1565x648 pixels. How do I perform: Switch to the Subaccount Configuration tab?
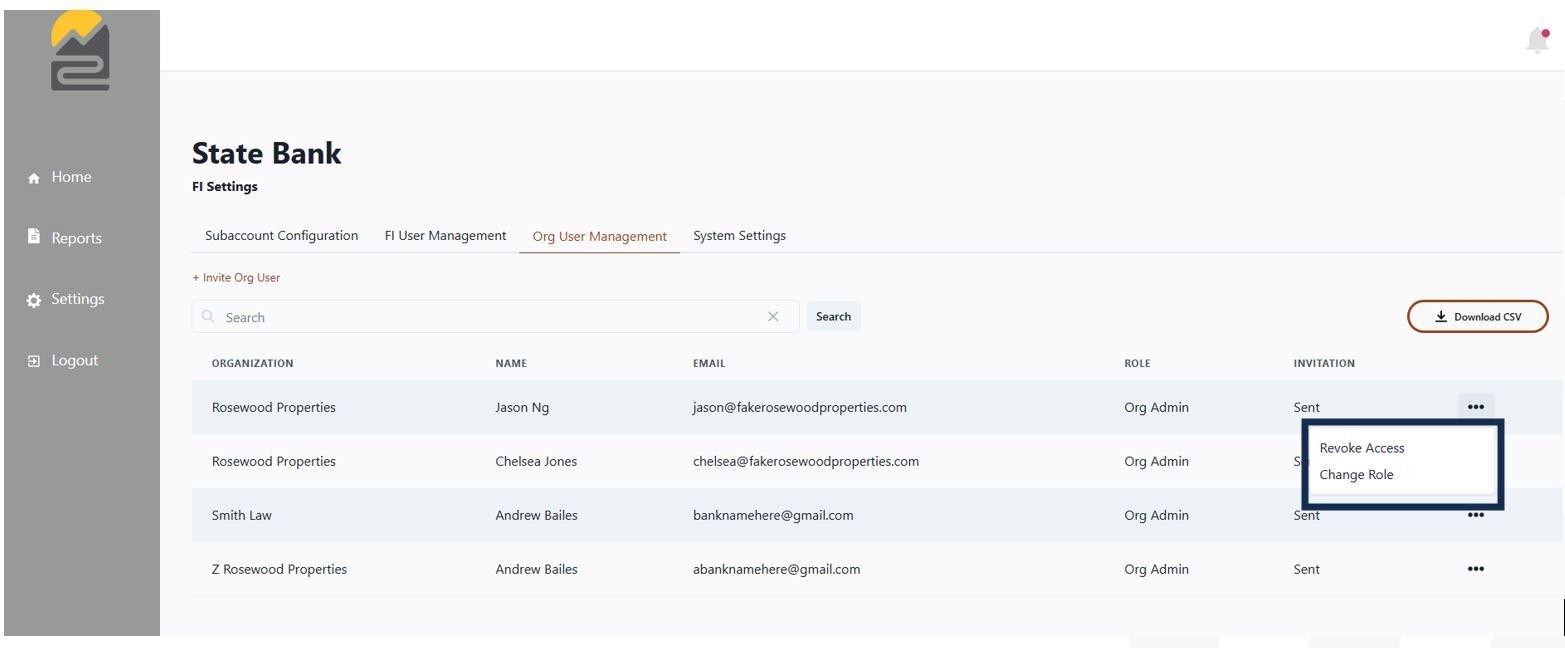tap(281, 236)
